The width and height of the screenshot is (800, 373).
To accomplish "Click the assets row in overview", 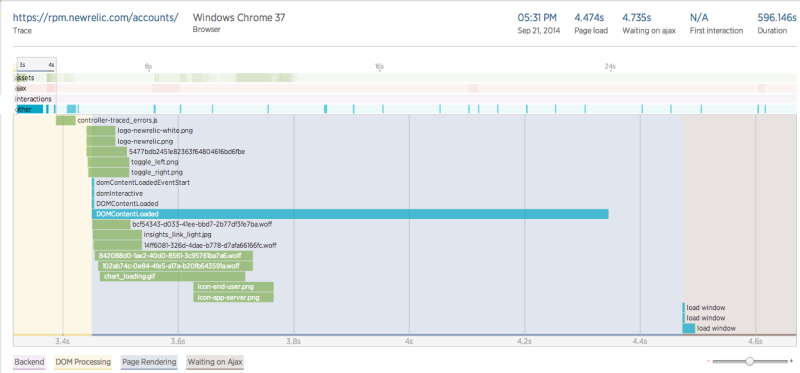I will pyautogui.click(x=405, y=78).
